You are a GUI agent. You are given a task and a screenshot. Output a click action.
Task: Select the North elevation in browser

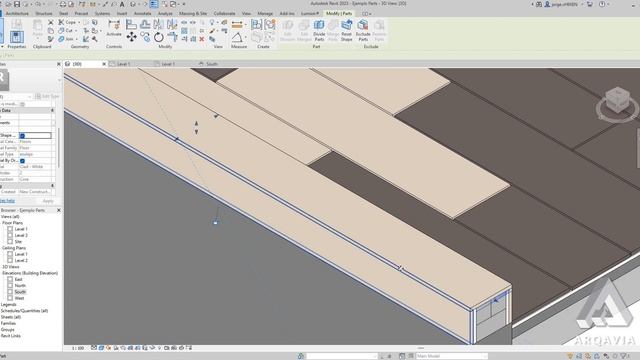click(x=20, y=286)
